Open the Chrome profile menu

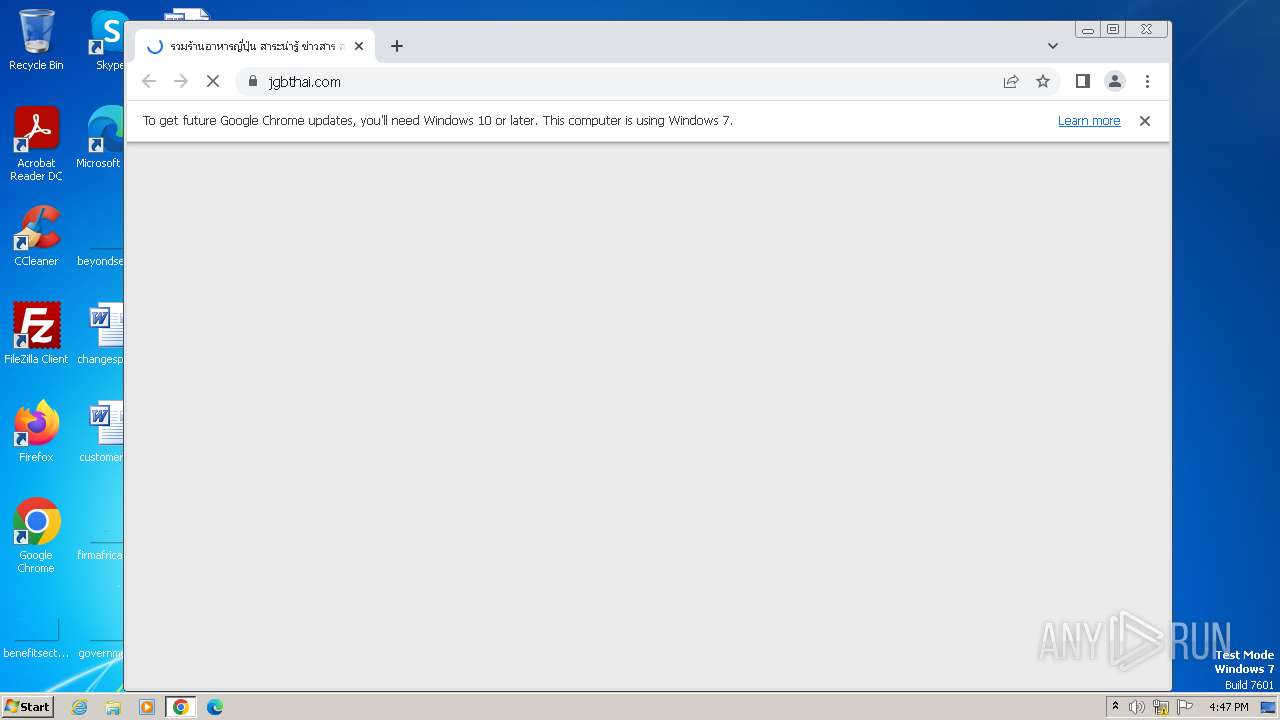point(1115,81)
